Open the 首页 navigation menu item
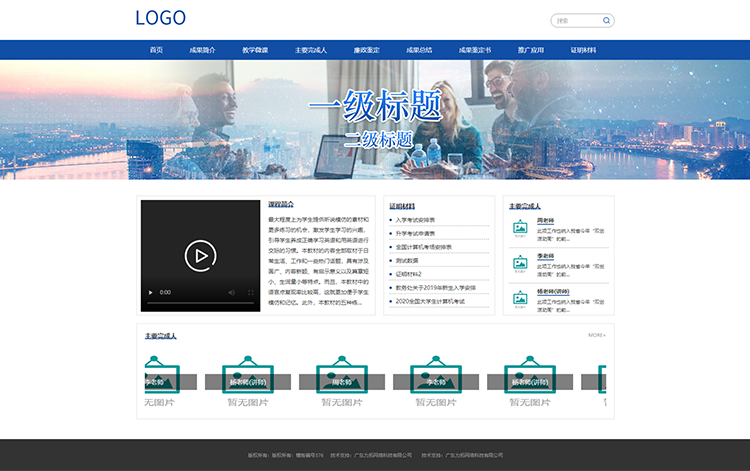 [x=156, y=50]
